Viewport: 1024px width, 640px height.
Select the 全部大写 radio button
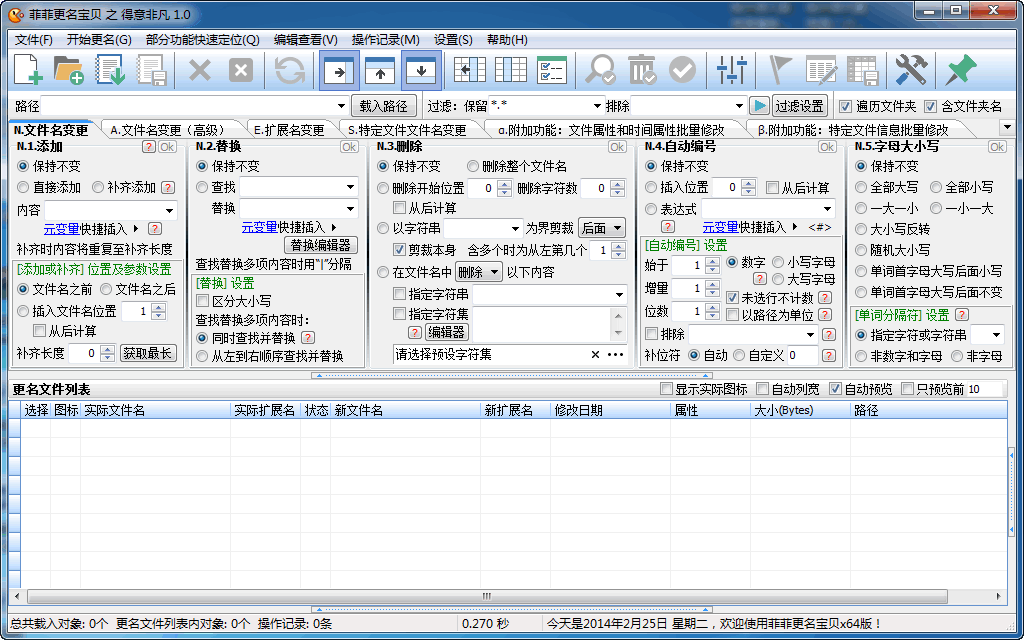[863, 187]
